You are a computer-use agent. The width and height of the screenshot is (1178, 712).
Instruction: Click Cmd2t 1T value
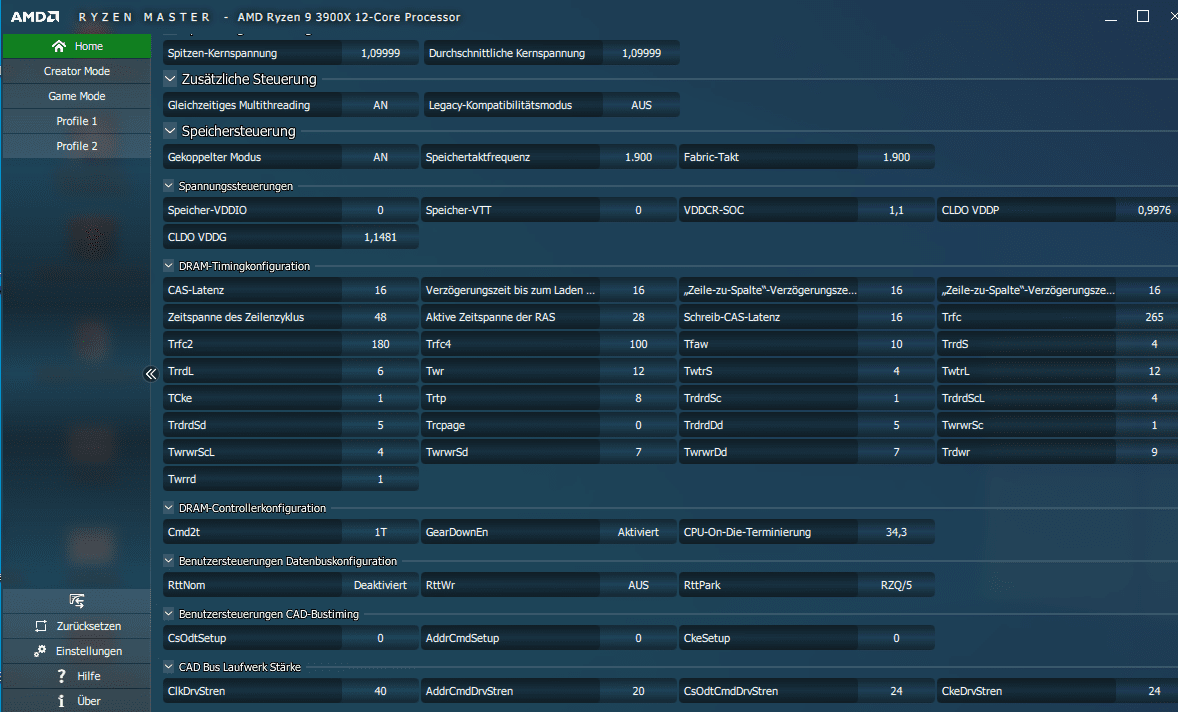pos(380,532)
